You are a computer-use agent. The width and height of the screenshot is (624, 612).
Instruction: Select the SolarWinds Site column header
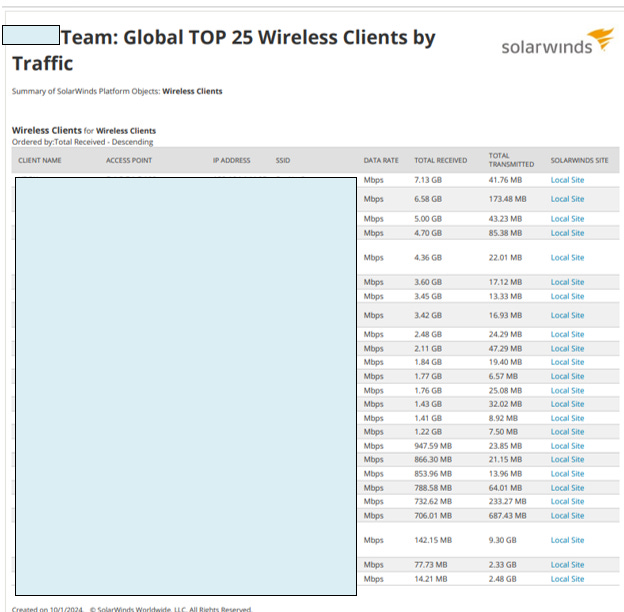(579, 160)
